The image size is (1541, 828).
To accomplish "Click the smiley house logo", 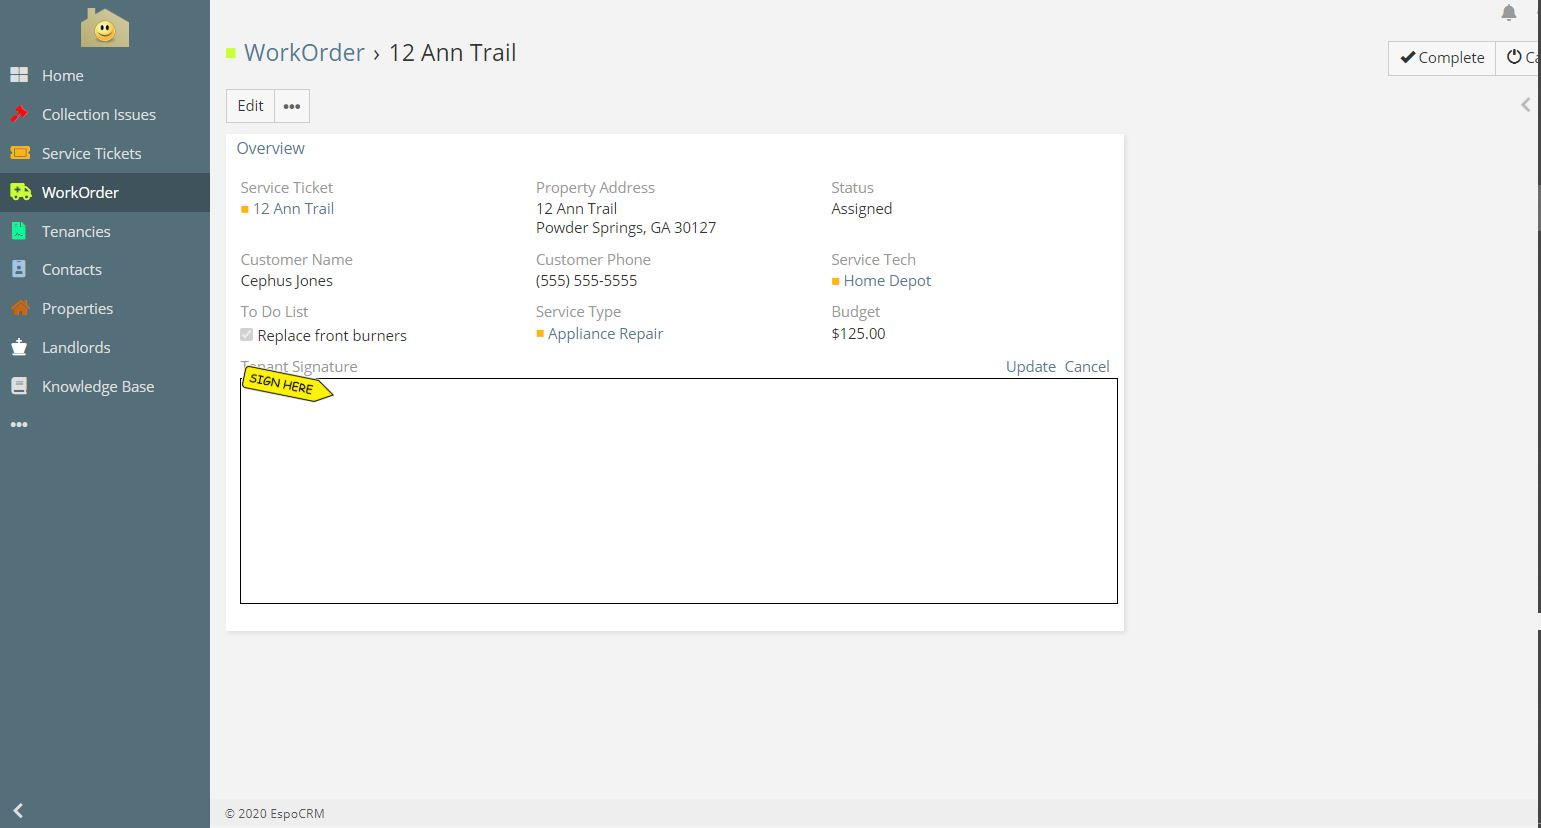I will (x=105, y=29).
